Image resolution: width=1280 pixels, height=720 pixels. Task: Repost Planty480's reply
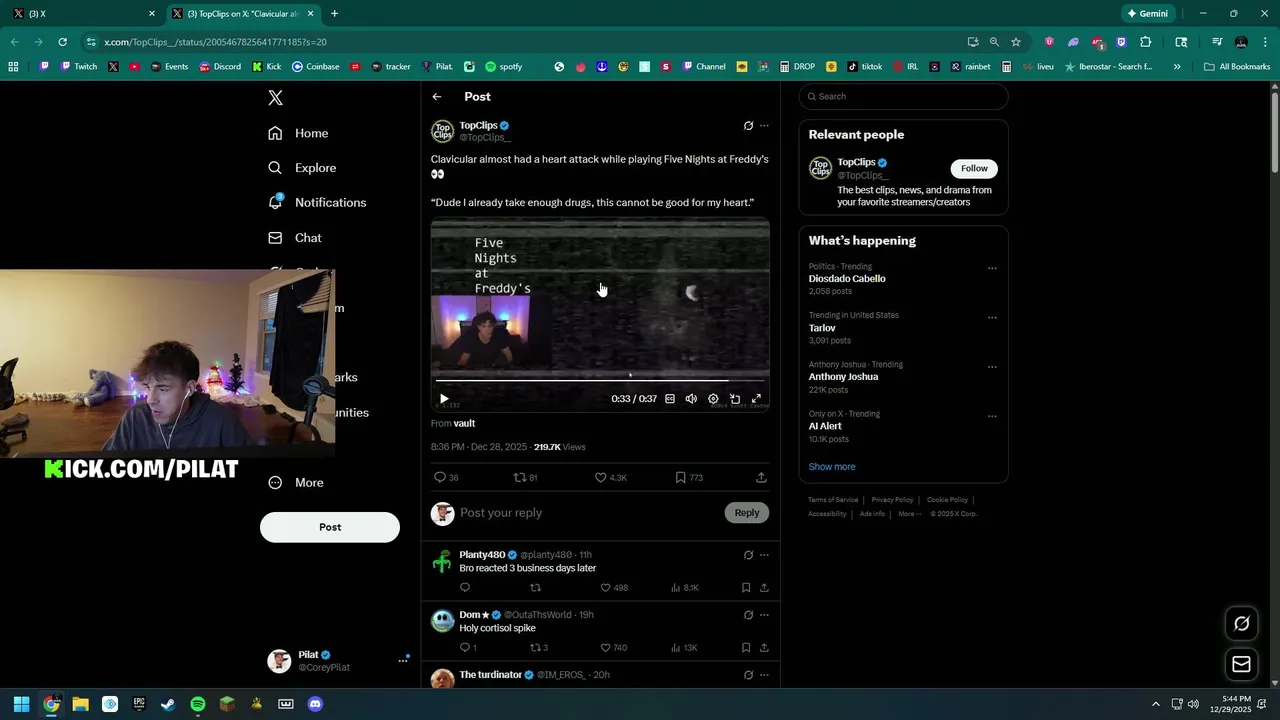pyautogui.click(x=535, y=588)
